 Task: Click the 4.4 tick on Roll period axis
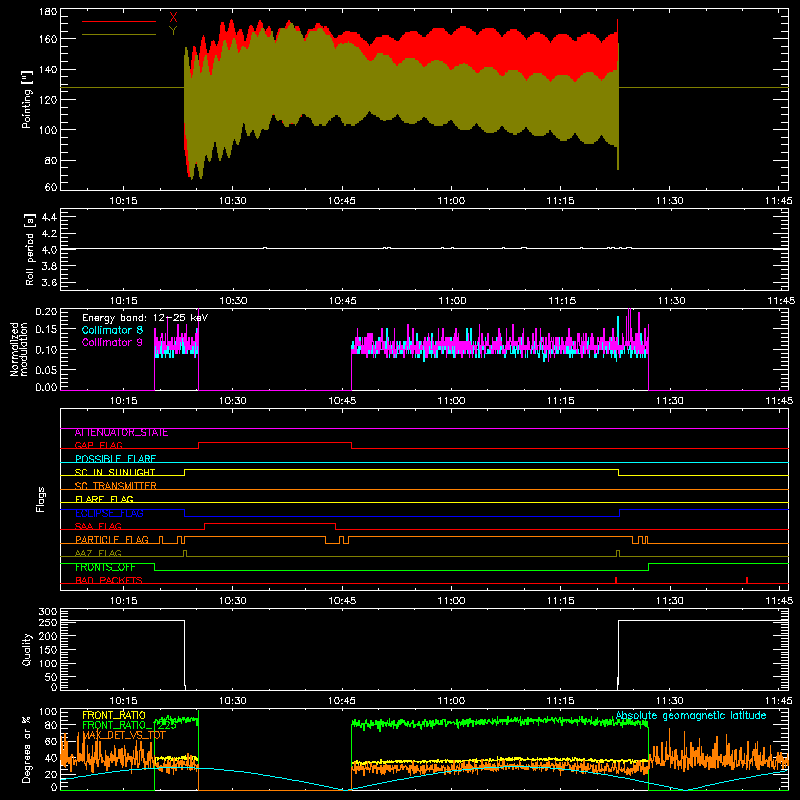(48, 217)
